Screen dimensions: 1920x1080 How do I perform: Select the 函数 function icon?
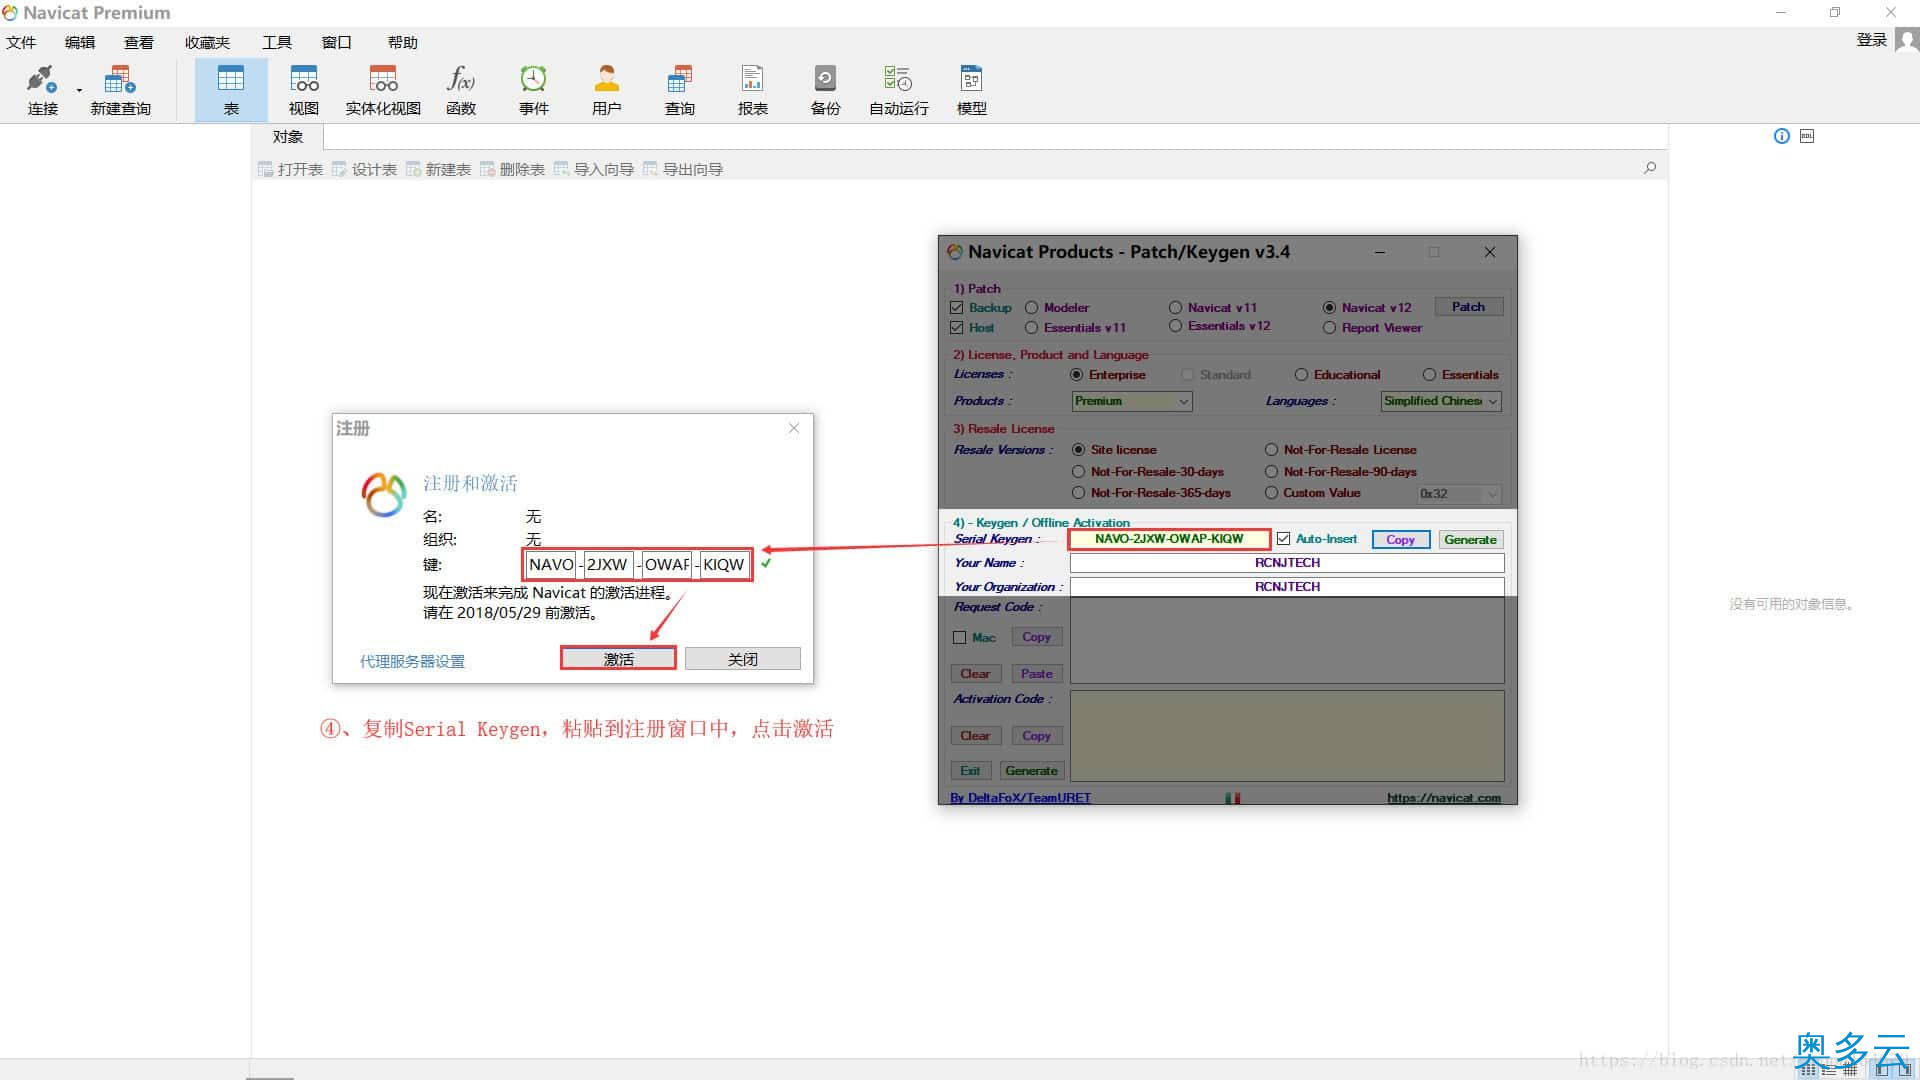click(x=461, y=90)
